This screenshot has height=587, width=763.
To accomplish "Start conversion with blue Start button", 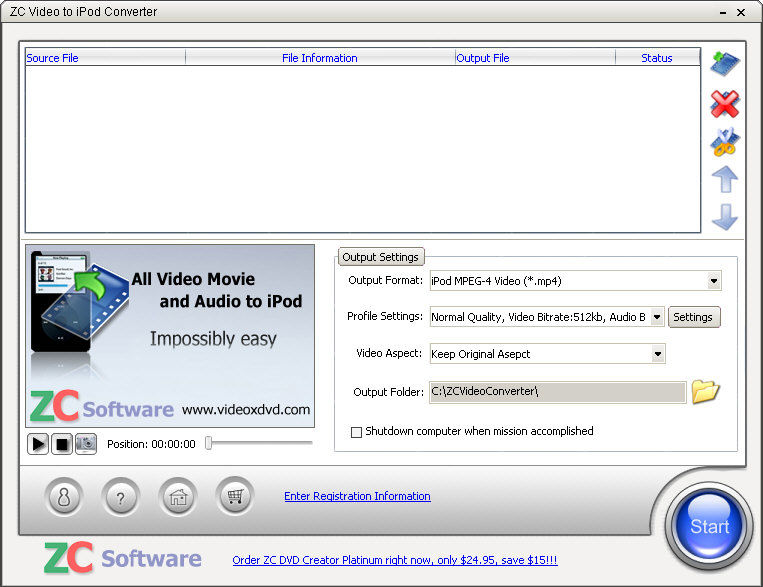I will [x=709, y=526].
